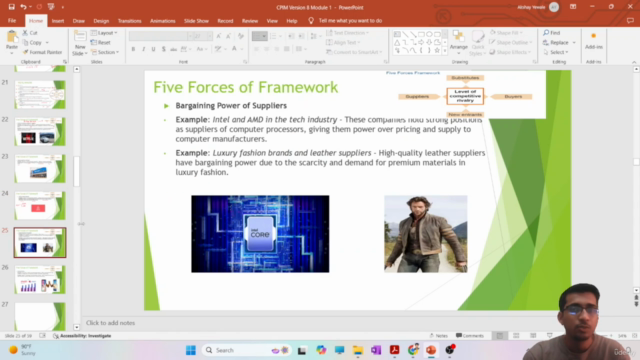Open the Windows Start menu

tap(191, 350)
